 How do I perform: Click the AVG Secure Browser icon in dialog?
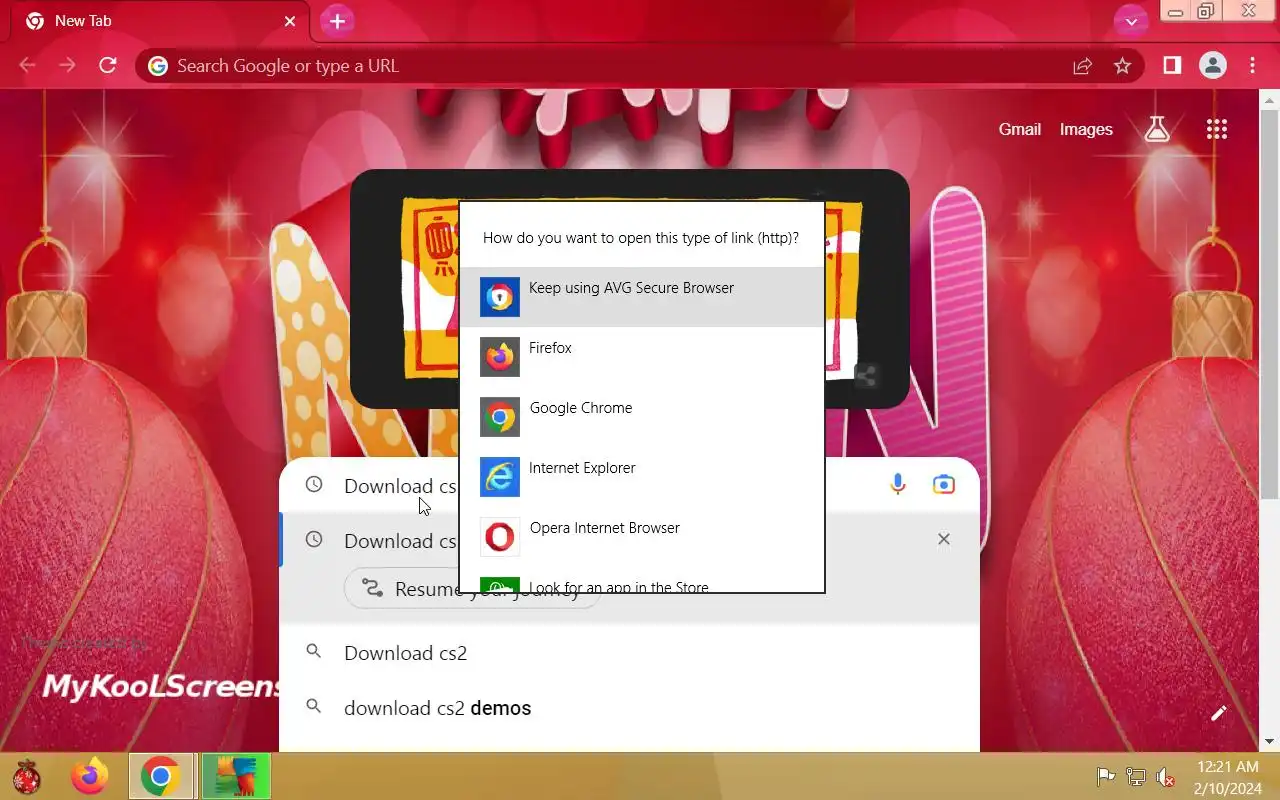(x=500, y=297)
